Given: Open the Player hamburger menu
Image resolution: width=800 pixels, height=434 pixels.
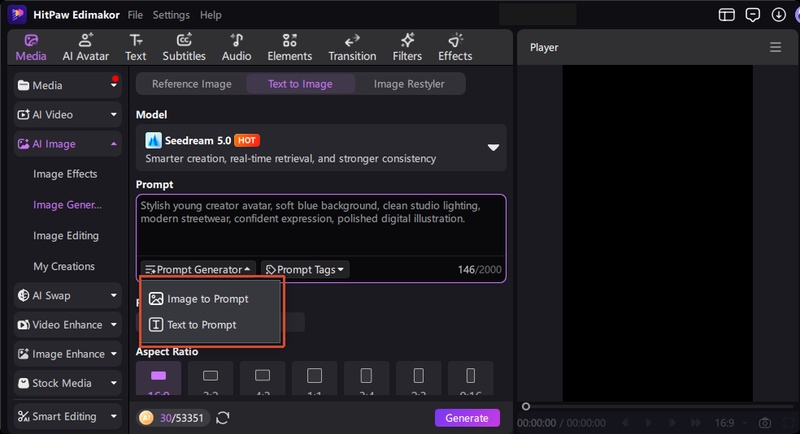Looking at the screenshot, I should click(776, 47).
